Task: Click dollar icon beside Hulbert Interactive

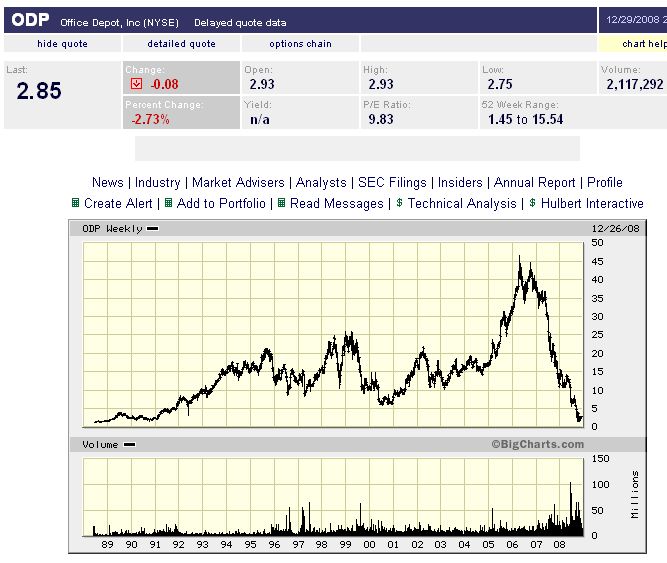Action: coord(532,202)
